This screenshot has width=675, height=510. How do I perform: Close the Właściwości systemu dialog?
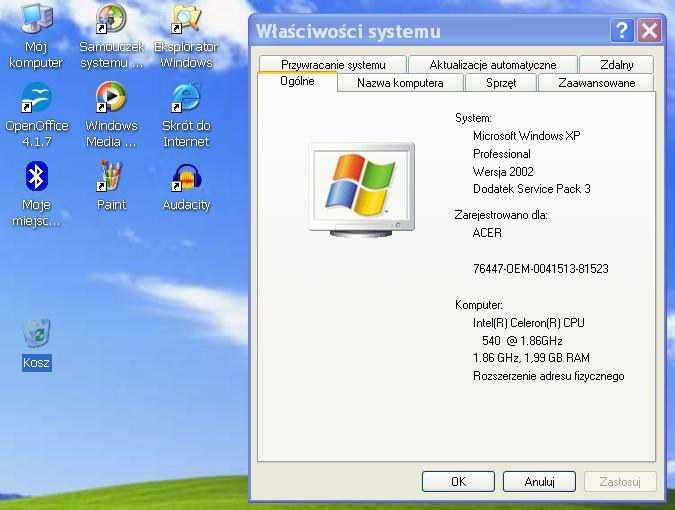(x=649, y=31)
